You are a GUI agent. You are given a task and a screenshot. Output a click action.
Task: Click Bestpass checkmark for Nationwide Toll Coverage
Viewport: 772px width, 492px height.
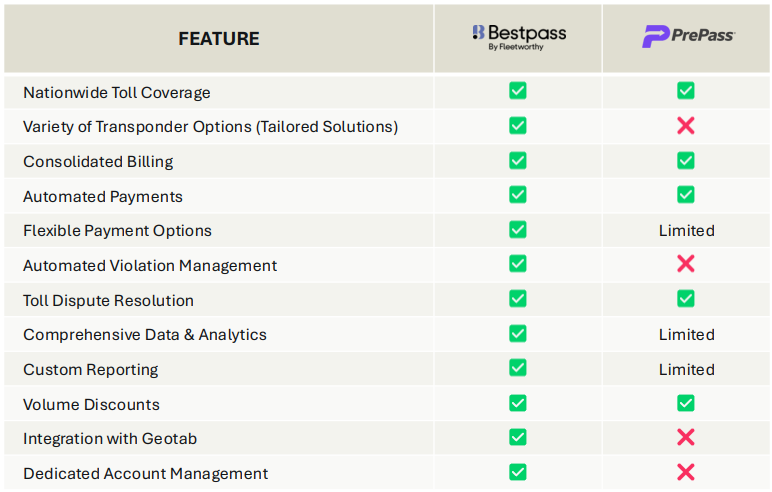tap(517, 91)
